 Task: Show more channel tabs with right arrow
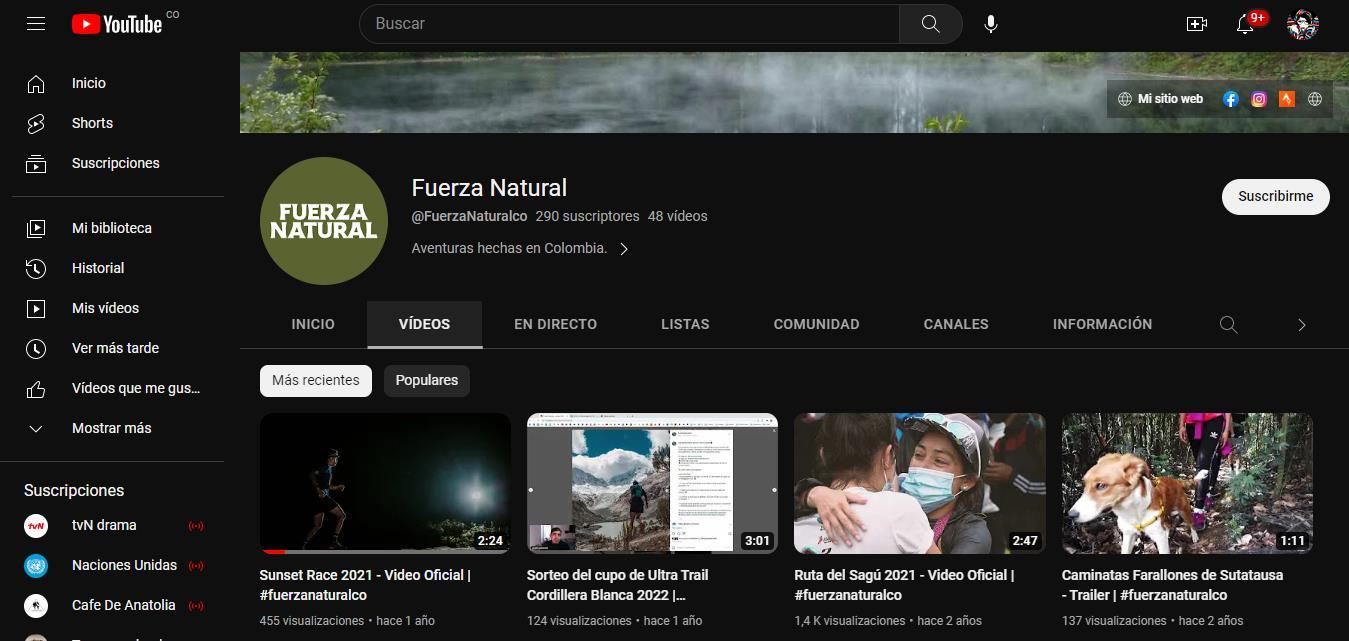tap(1301, 324)
